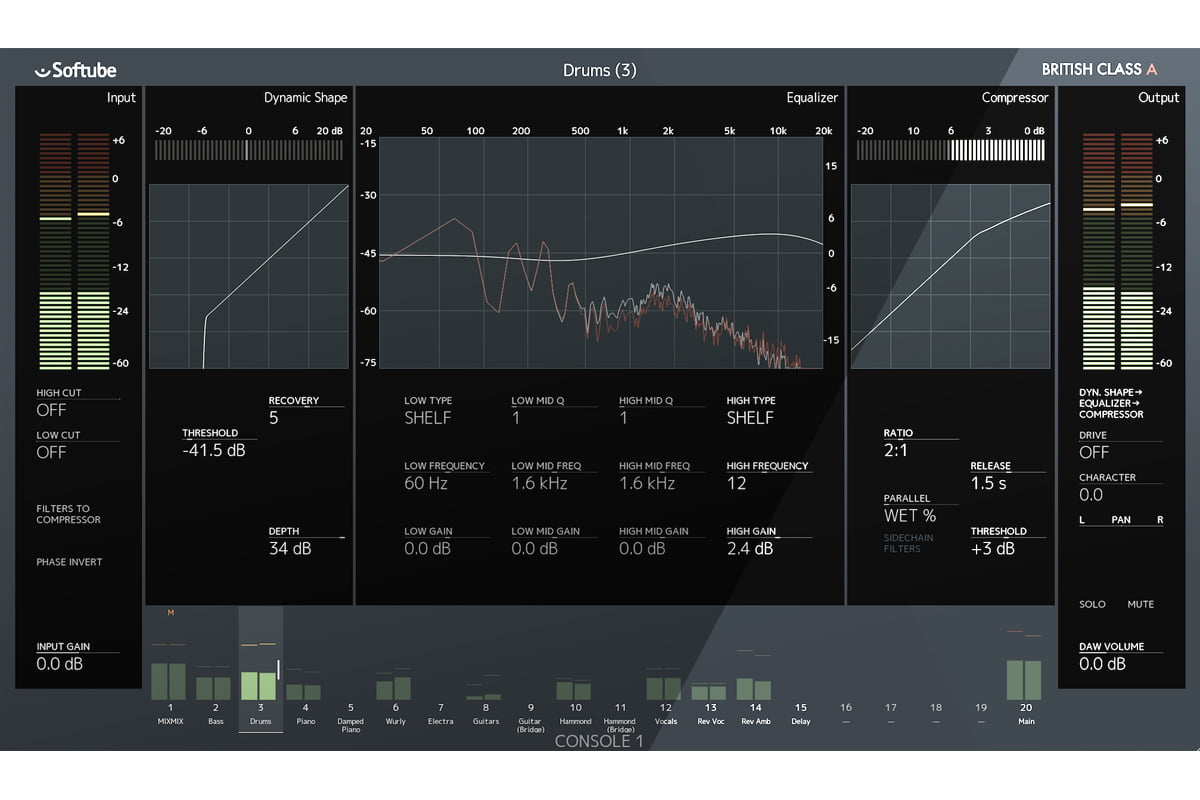Edit the compressor Threshold +3 dB value
Image resolution: width=1200 pixels, height=800 pixels.
click(993, 548)
